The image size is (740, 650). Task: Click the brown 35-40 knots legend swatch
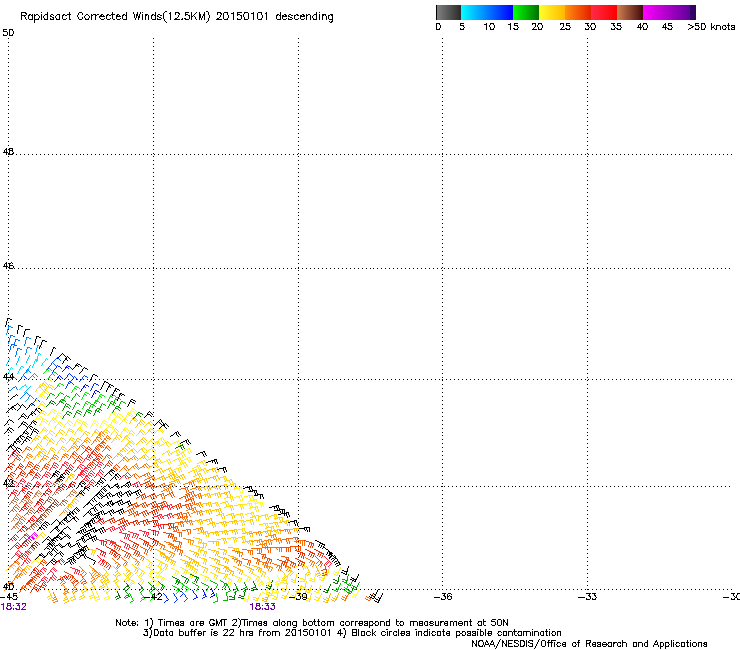[630, 12]
